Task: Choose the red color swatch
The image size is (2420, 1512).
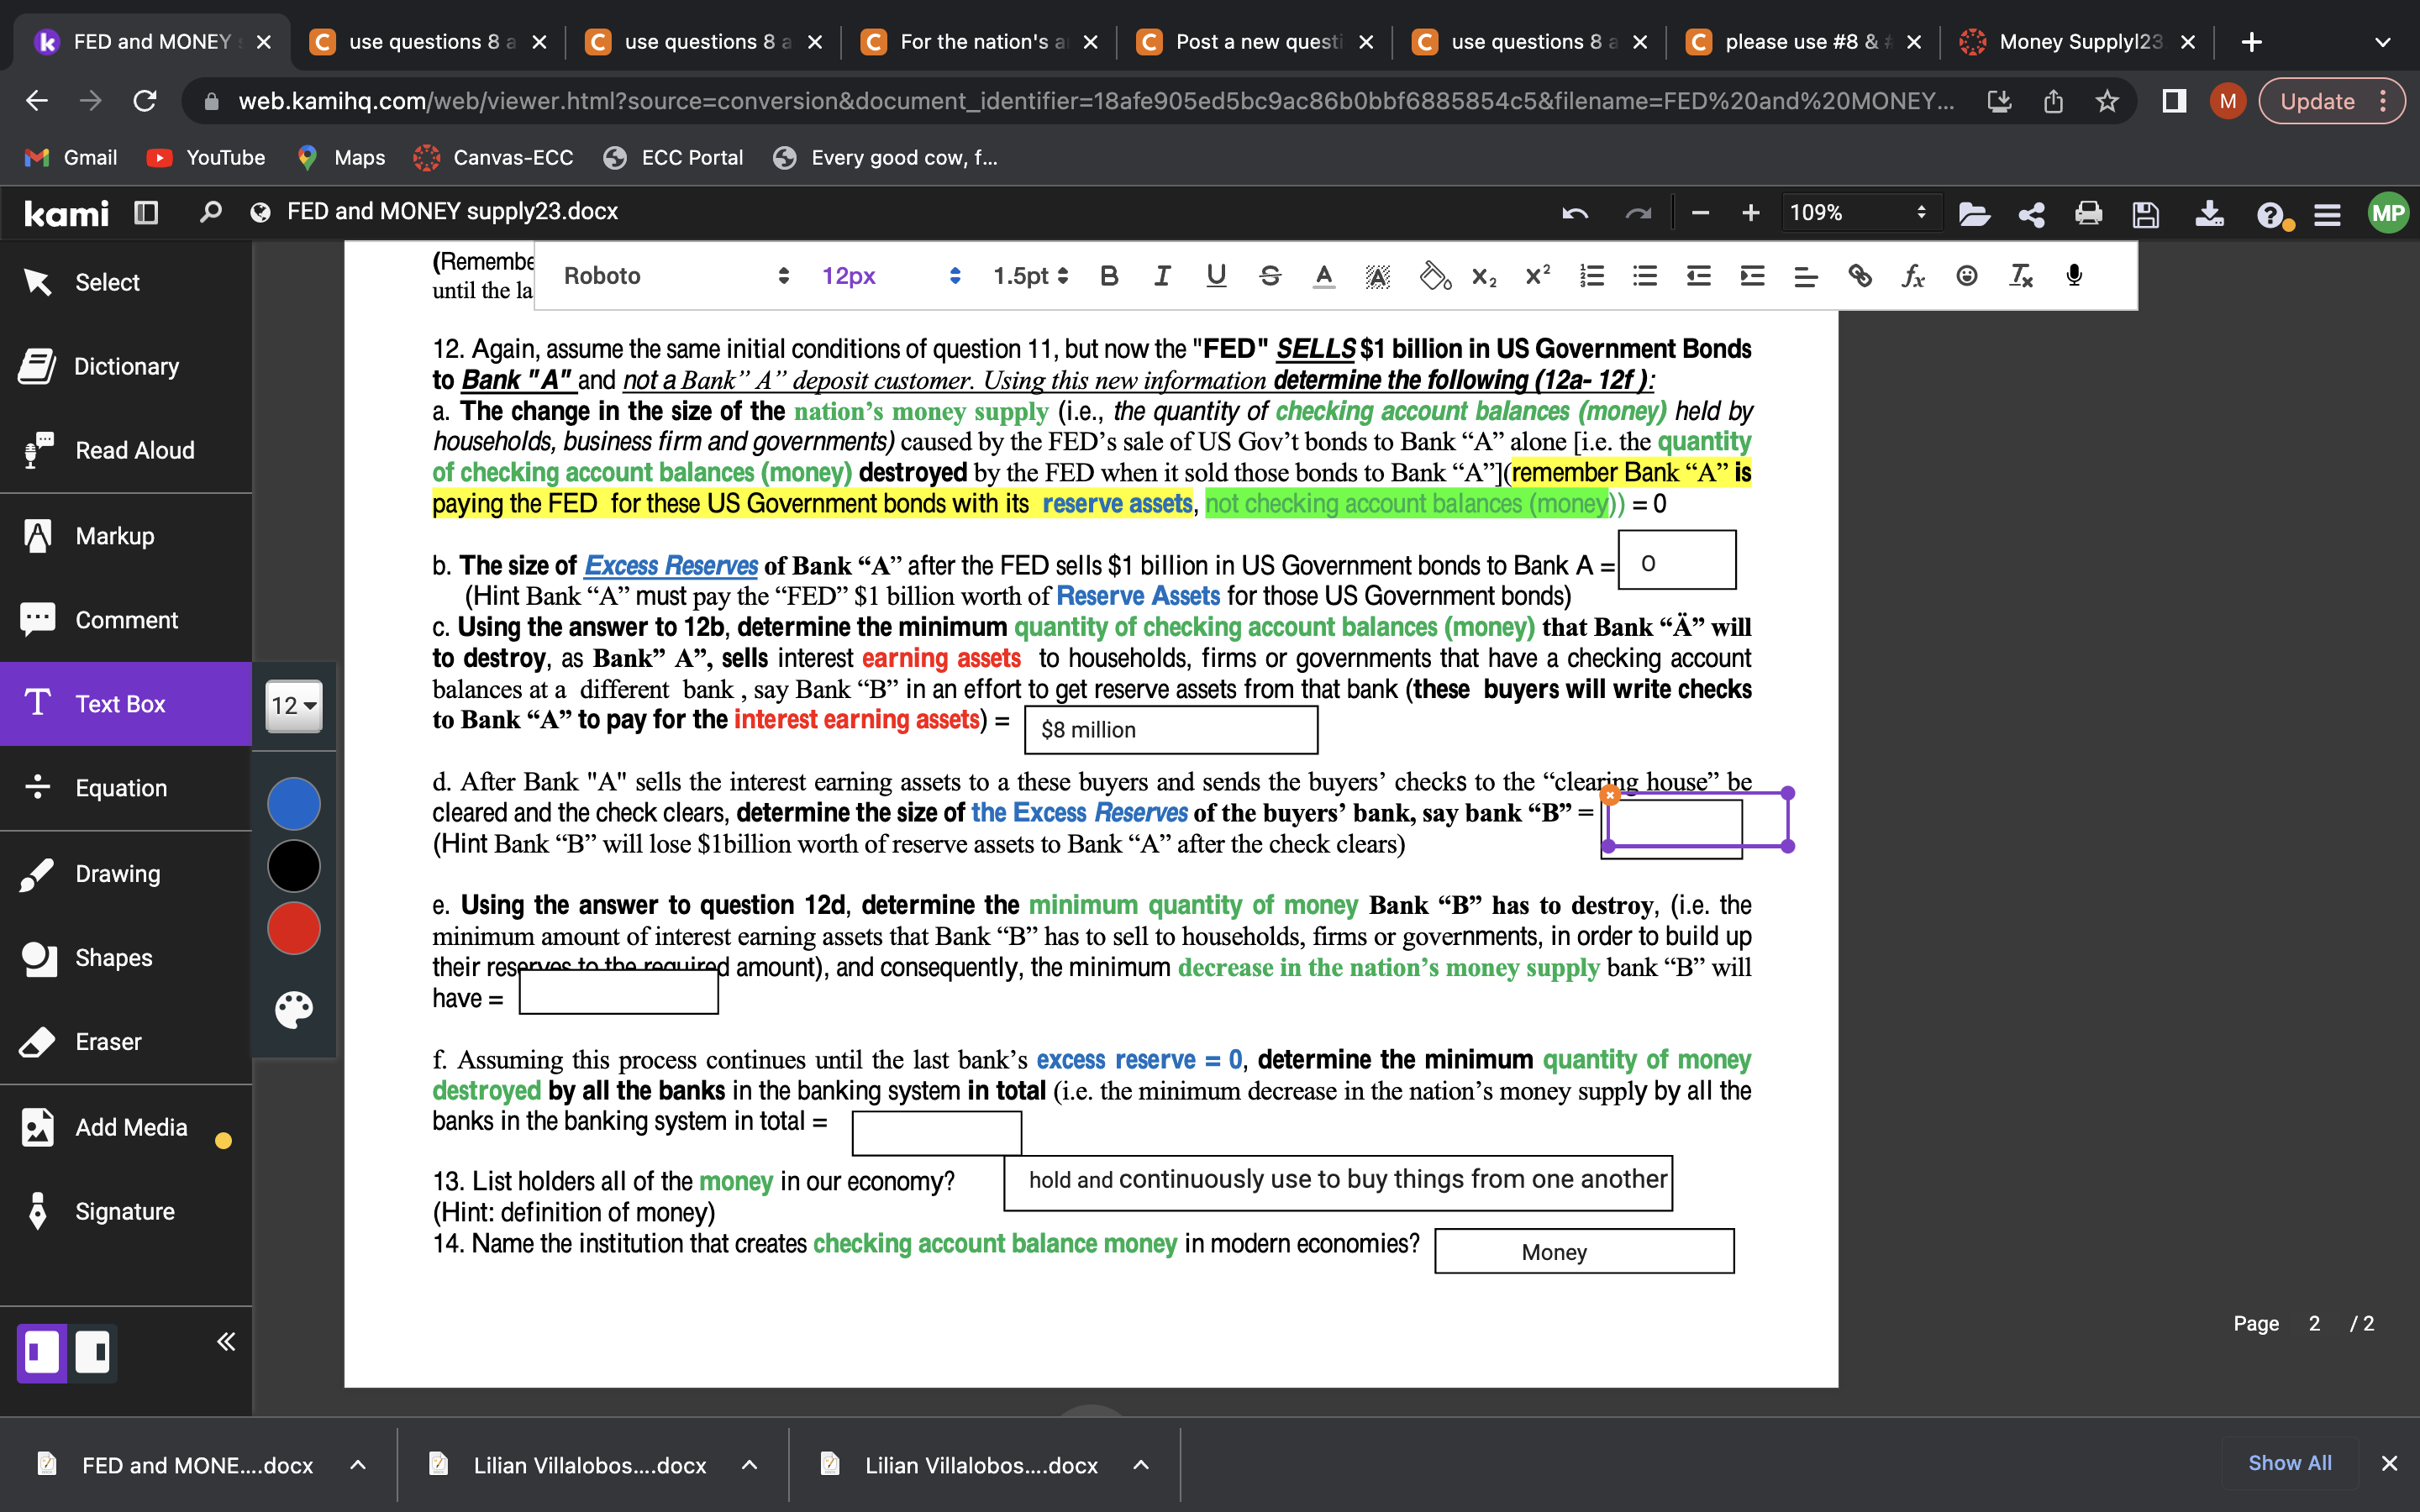Action: 294,928
